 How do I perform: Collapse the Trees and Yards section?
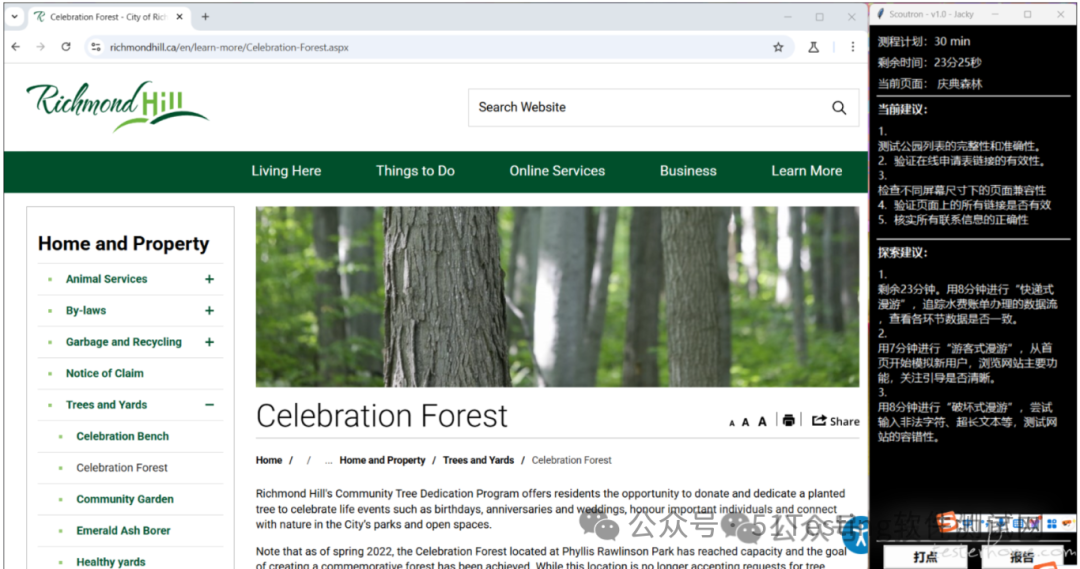[209, 405]
